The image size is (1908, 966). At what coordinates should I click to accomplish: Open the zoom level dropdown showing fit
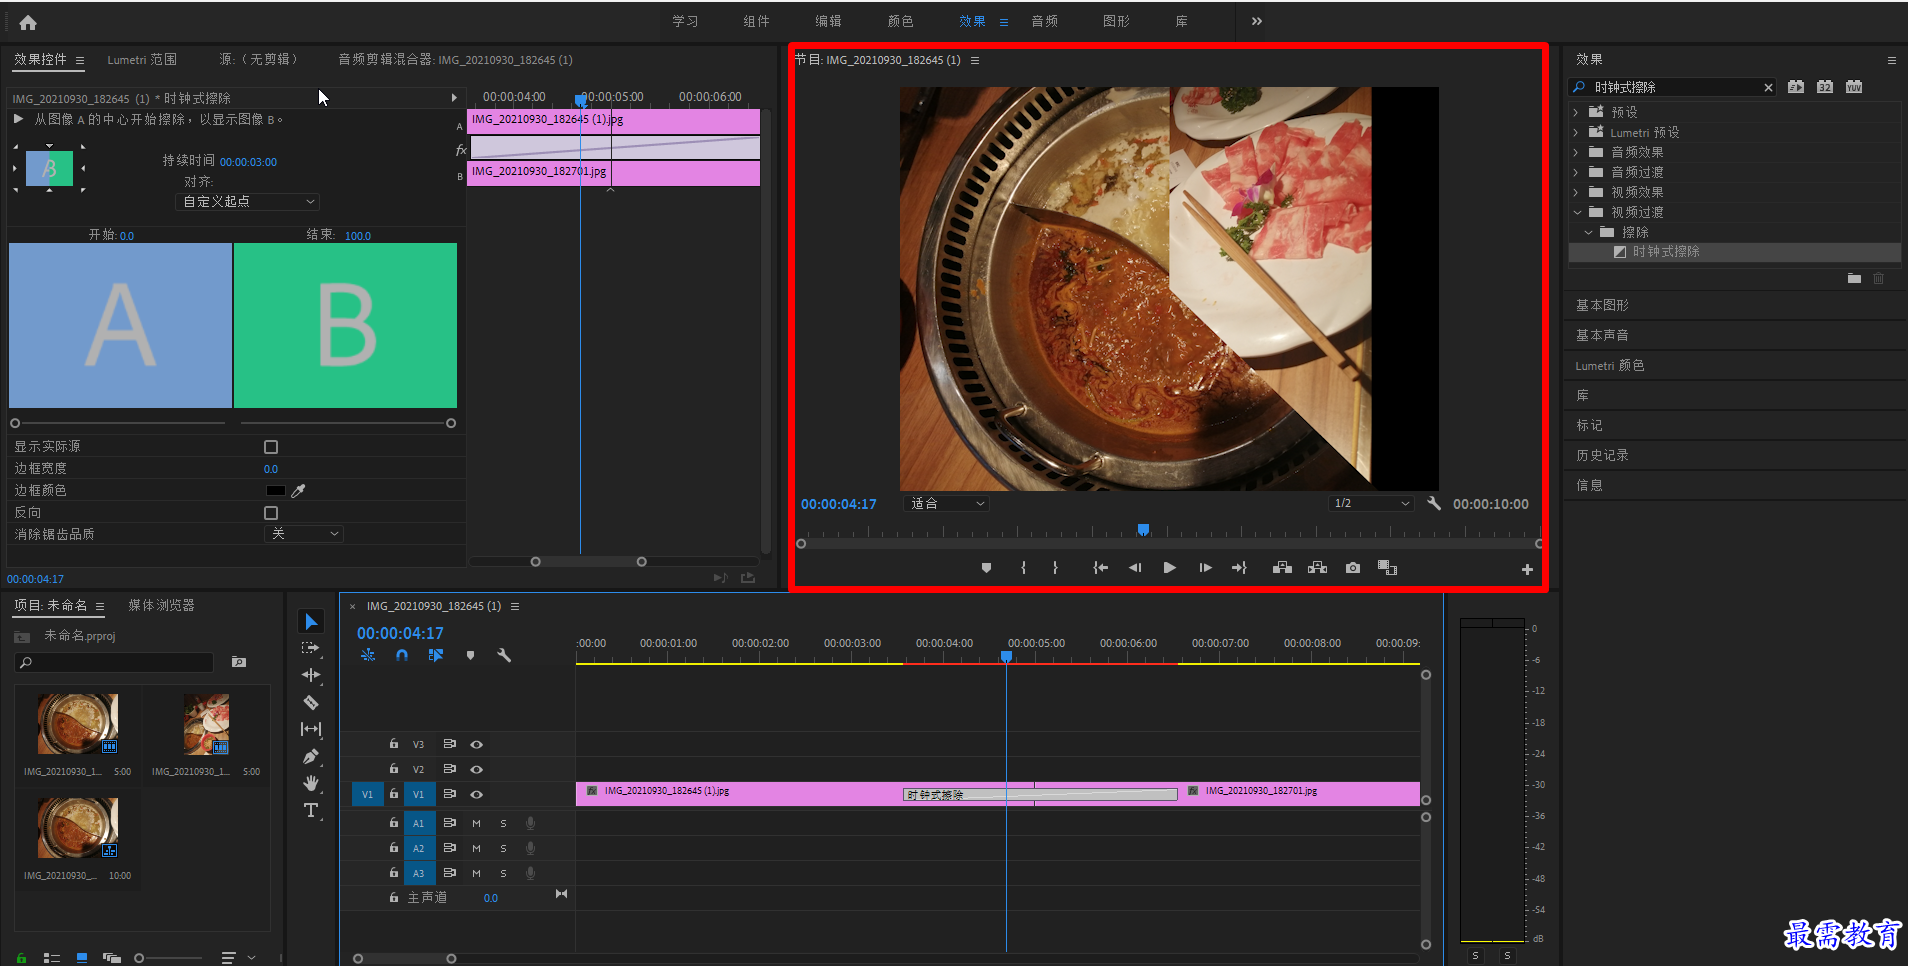click(x=945, y=504)
